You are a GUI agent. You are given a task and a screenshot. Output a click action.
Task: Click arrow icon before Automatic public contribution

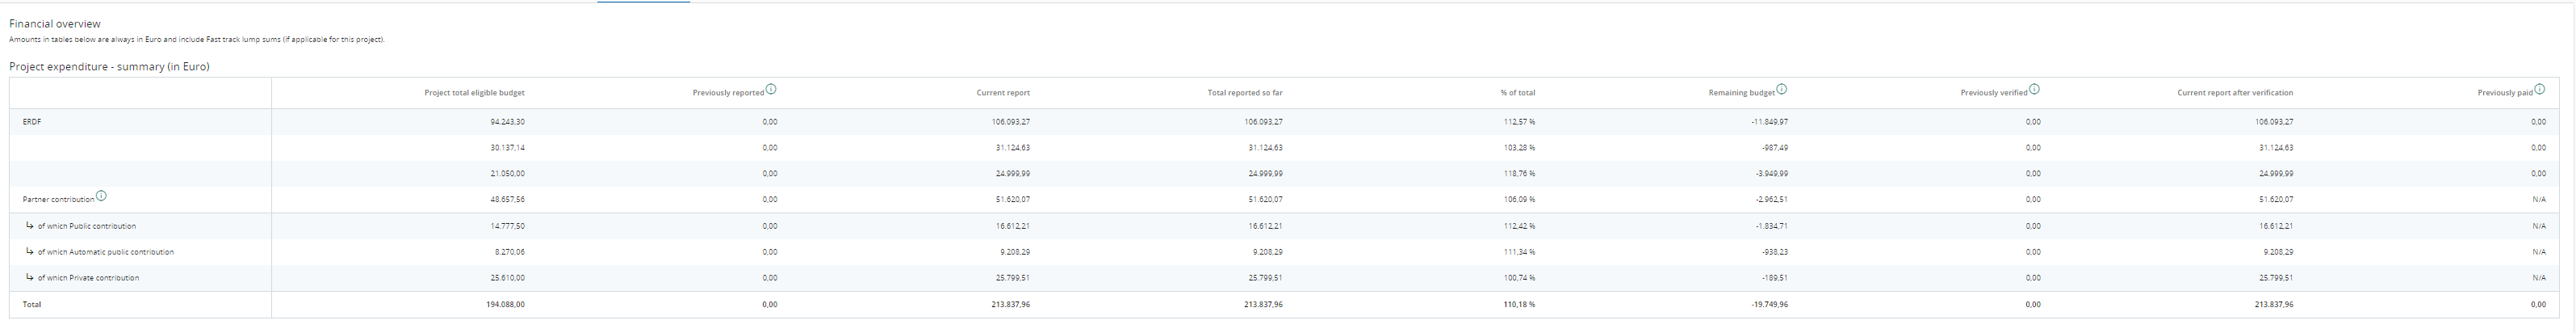tap(30, 251)
